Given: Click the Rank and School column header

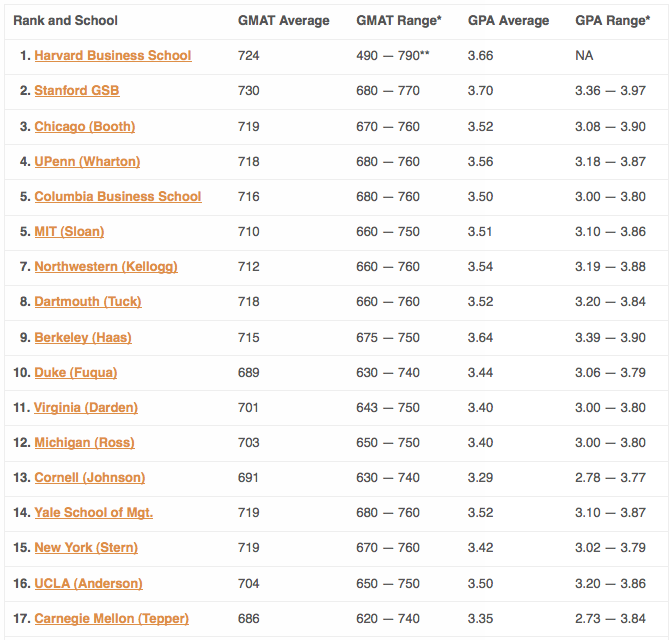Looking at the screenshot, I should [x=65, y=21].
